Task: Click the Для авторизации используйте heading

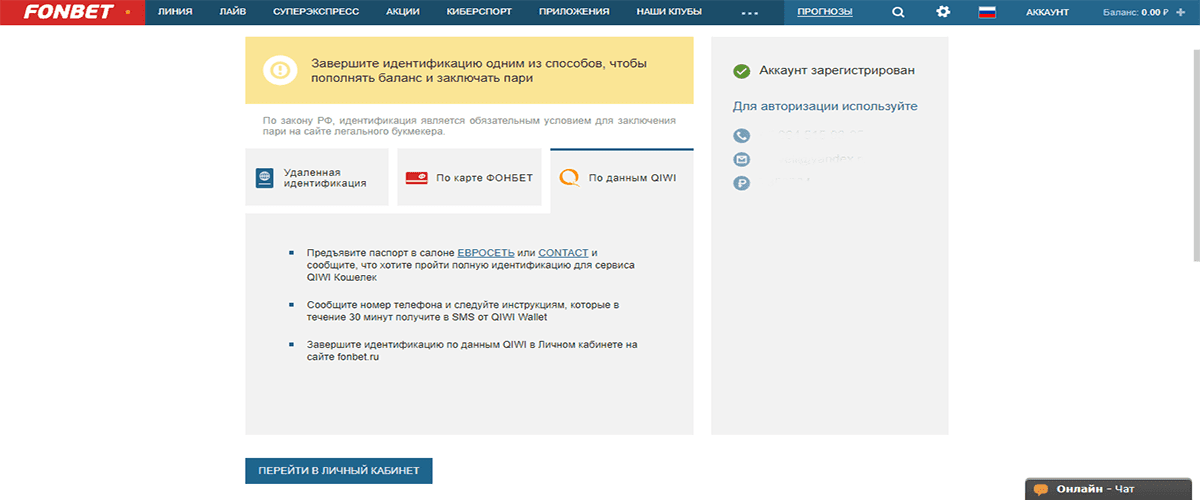Action: pos(825,106)
